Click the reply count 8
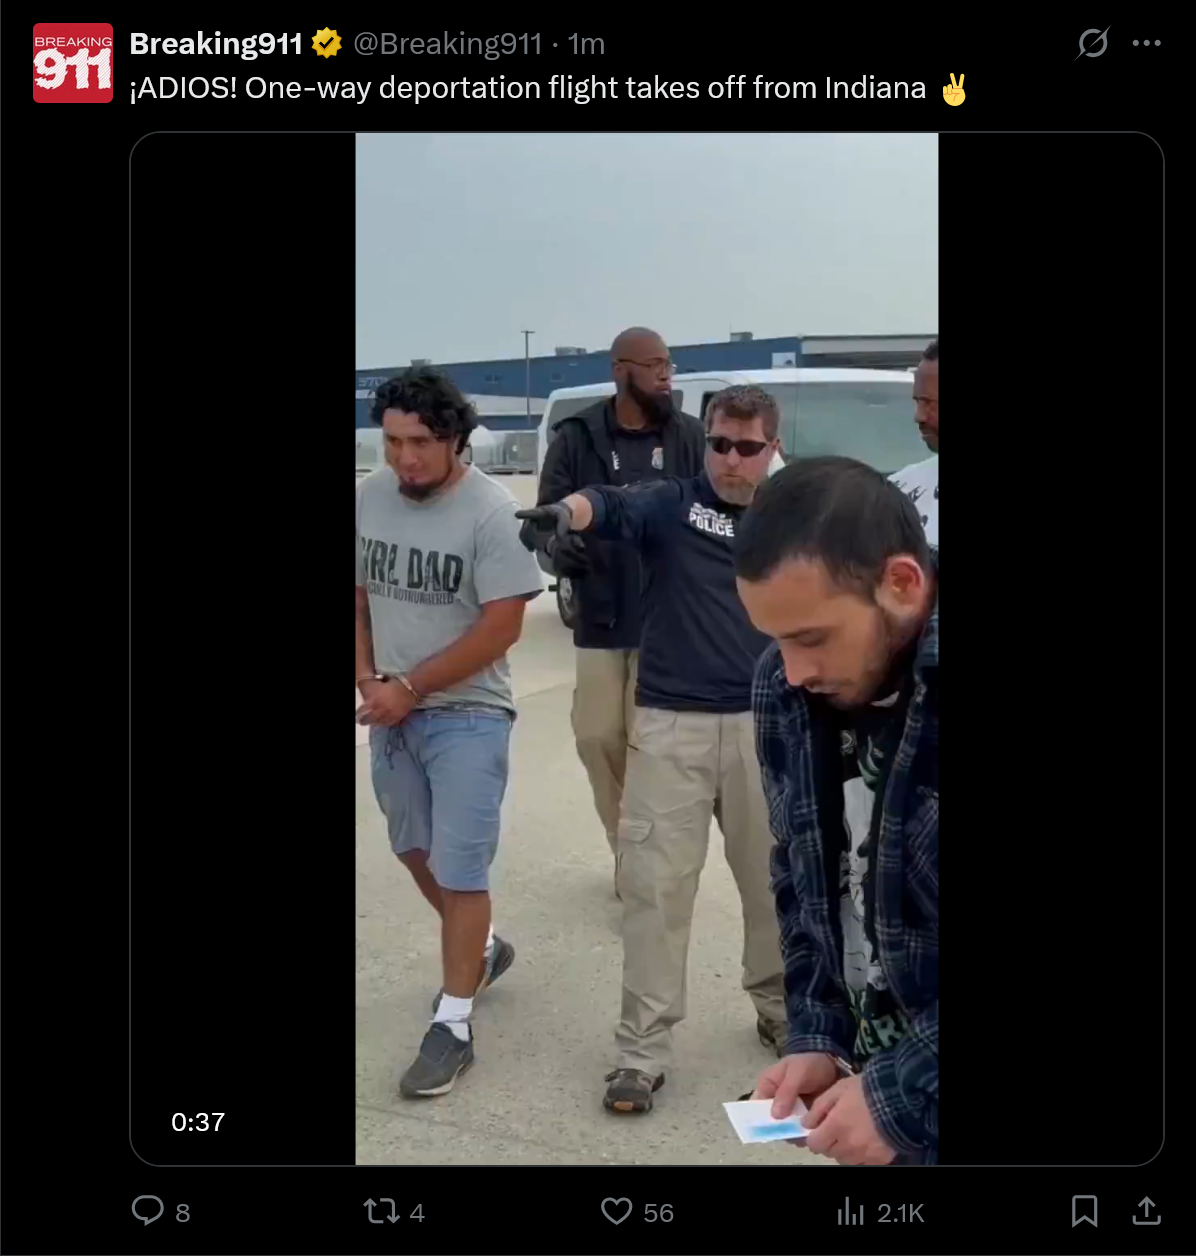 pos(183,1213)
